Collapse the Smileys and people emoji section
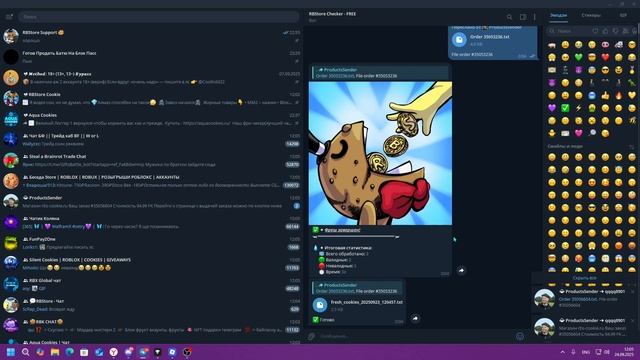640x360 pixels. (x=632, y=146)
